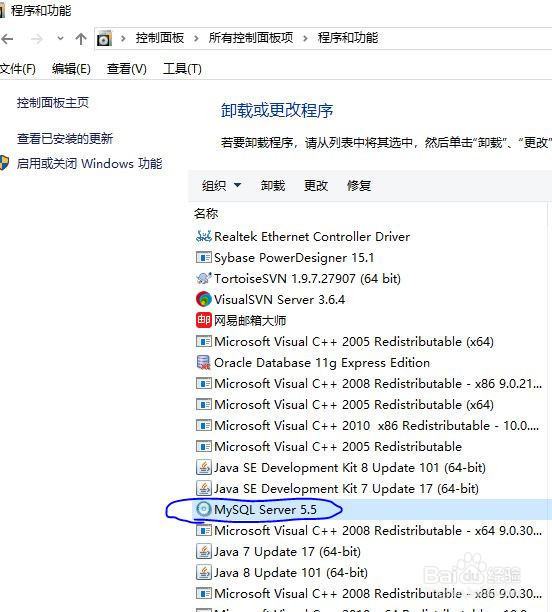
Task: Click the back navigation arrow
Action: click(7, 39)
